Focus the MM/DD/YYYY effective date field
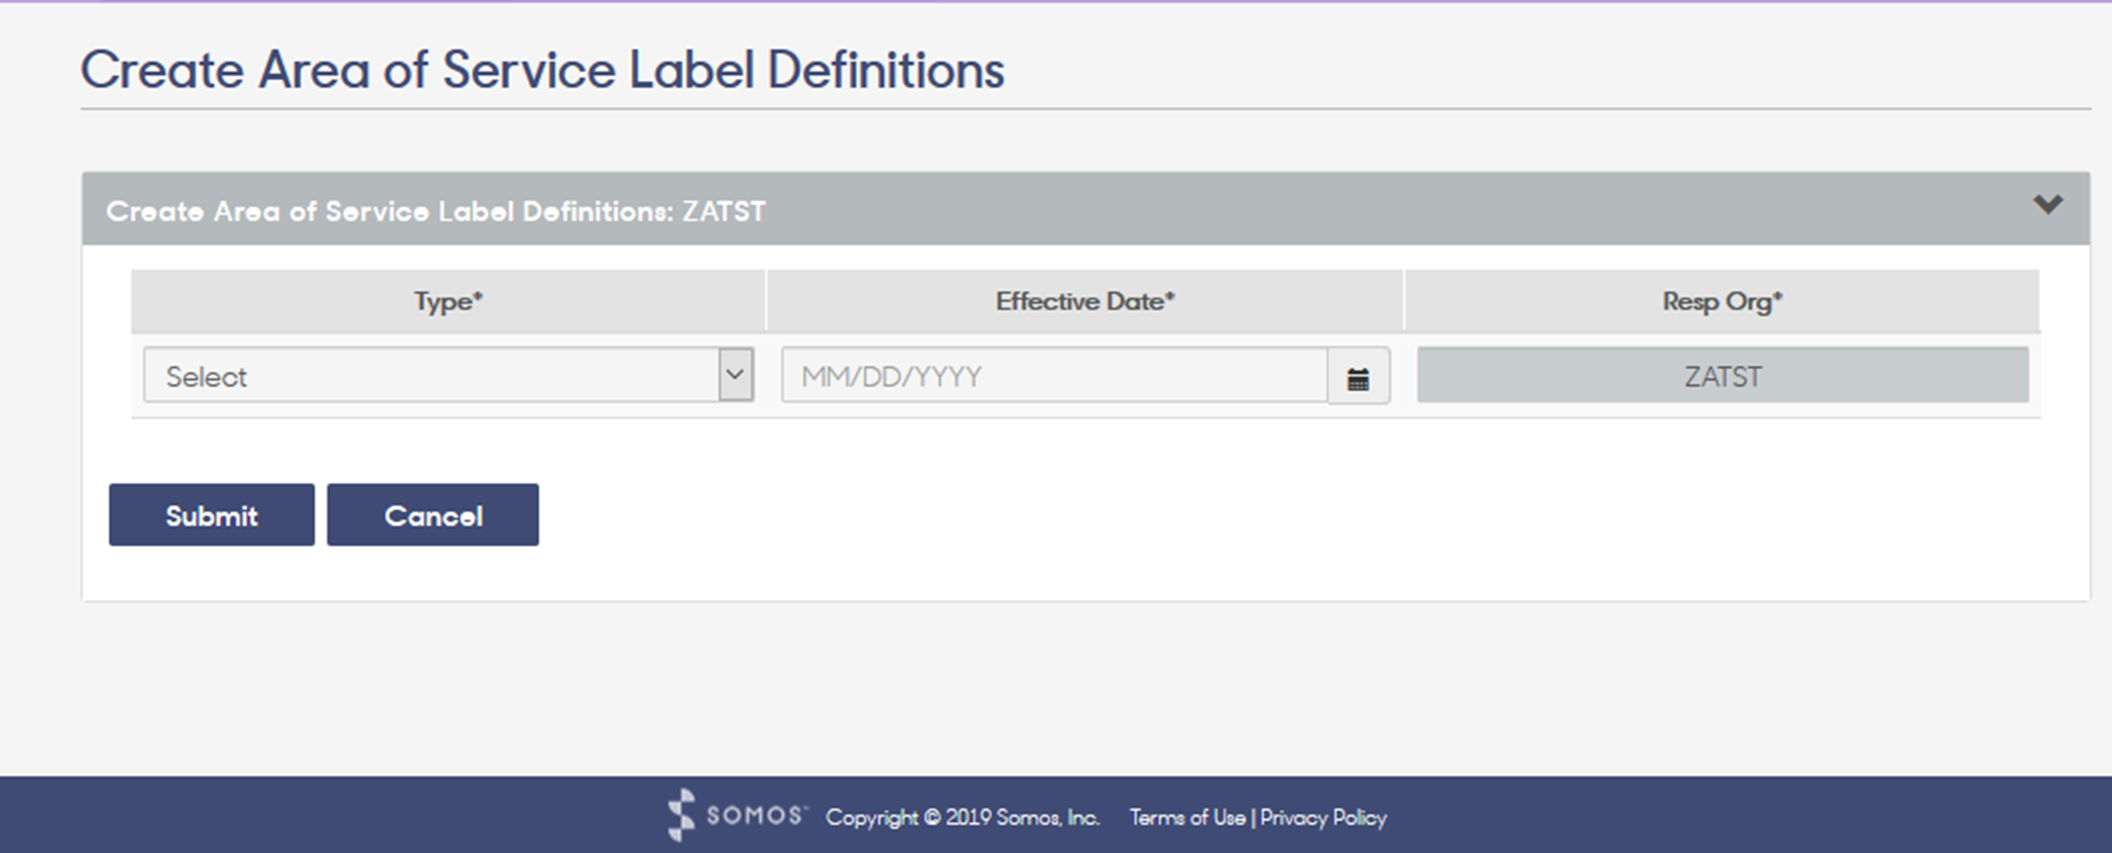Image resolution: width=2112 pixels, height=853 pixels. 1055,376
